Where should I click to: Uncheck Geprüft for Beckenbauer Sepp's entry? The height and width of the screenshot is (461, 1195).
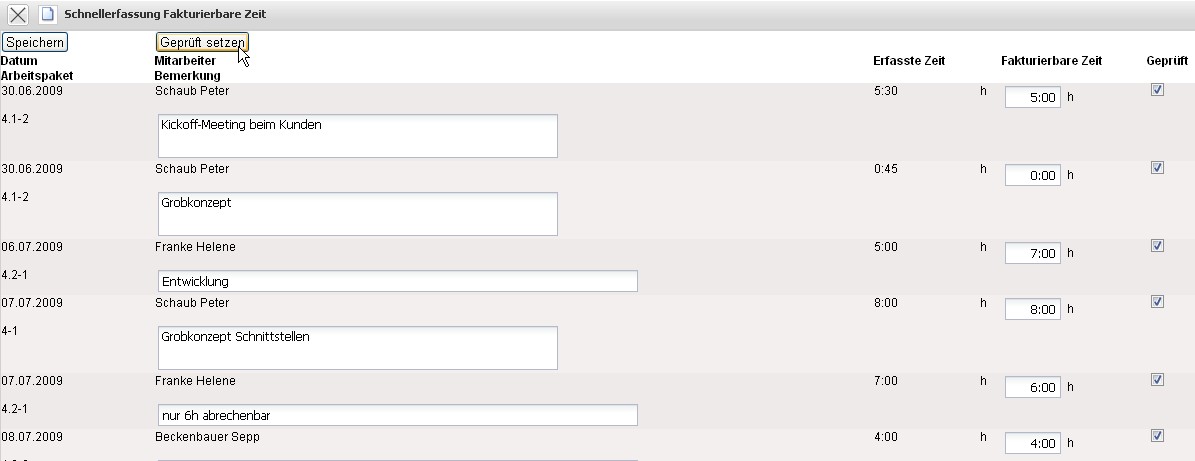[x=1157, y=436]
